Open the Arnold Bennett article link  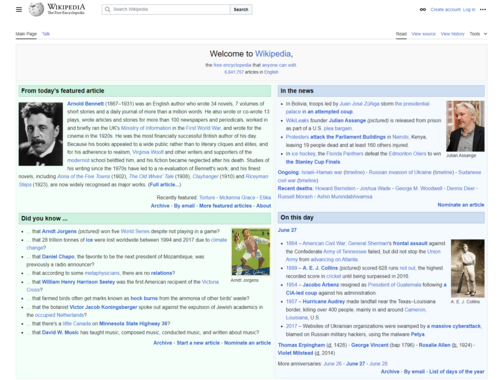click(x=85, y=104)
